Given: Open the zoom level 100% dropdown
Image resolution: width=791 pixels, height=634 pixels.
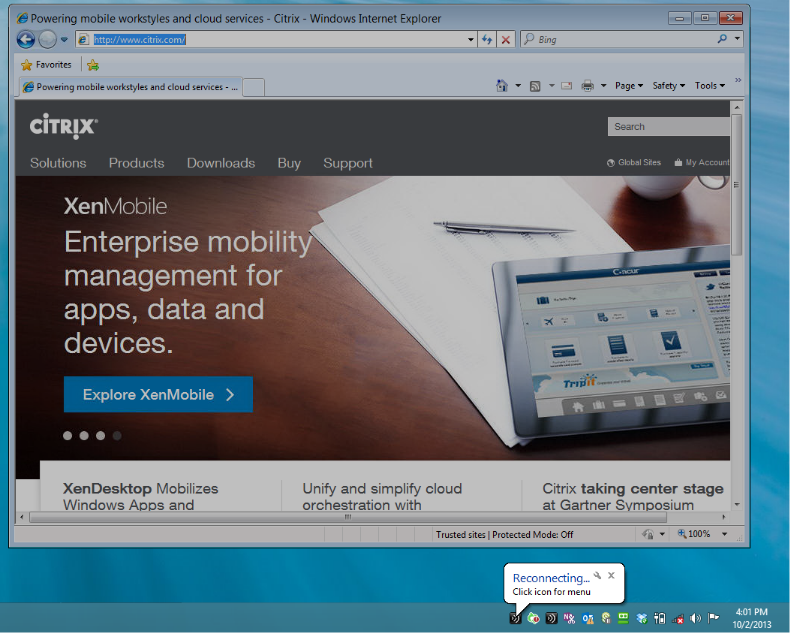Looking at the screenshot, I should [698, 534].
